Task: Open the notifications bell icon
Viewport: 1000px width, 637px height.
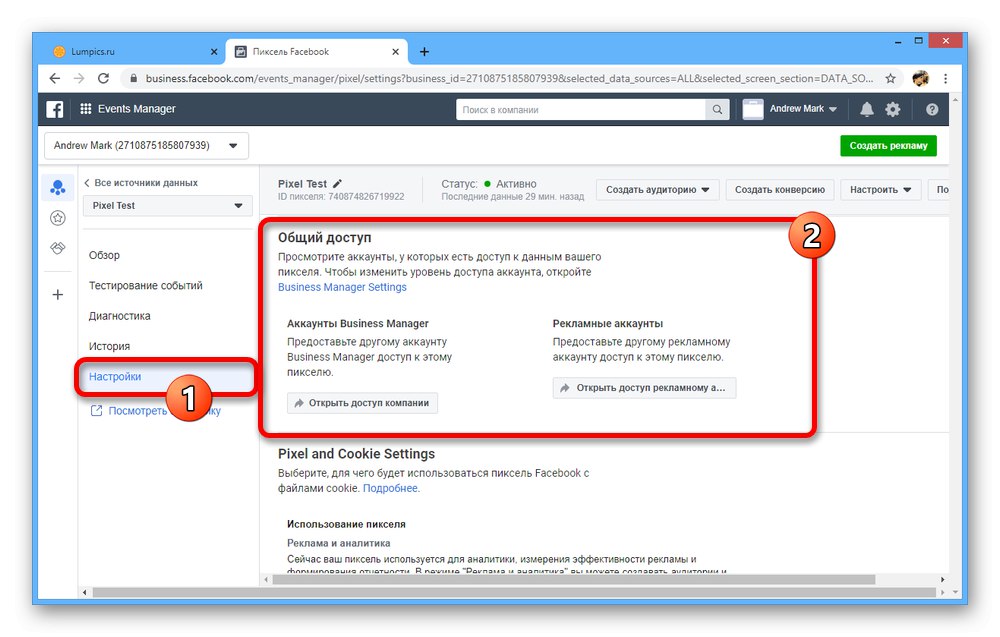Action: (x=866, y=110)
